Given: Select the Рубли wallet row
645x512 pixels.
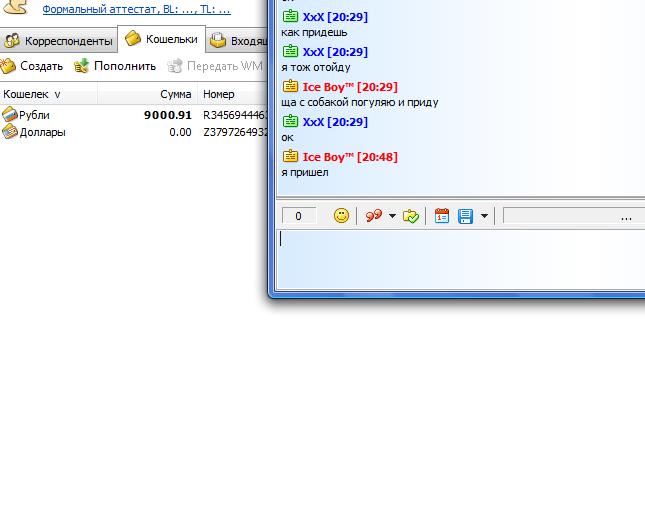Looking at the screenshot, I should coord(134,115).
